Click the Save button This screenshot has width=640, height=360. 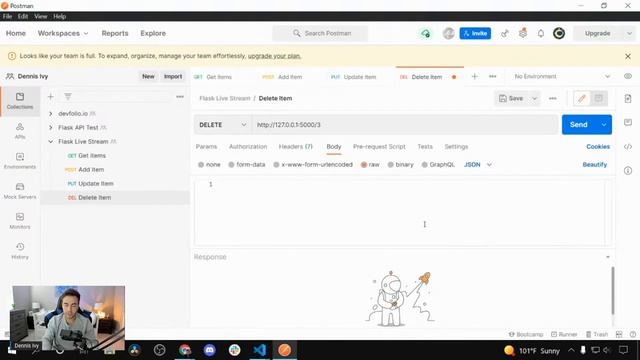511,98
